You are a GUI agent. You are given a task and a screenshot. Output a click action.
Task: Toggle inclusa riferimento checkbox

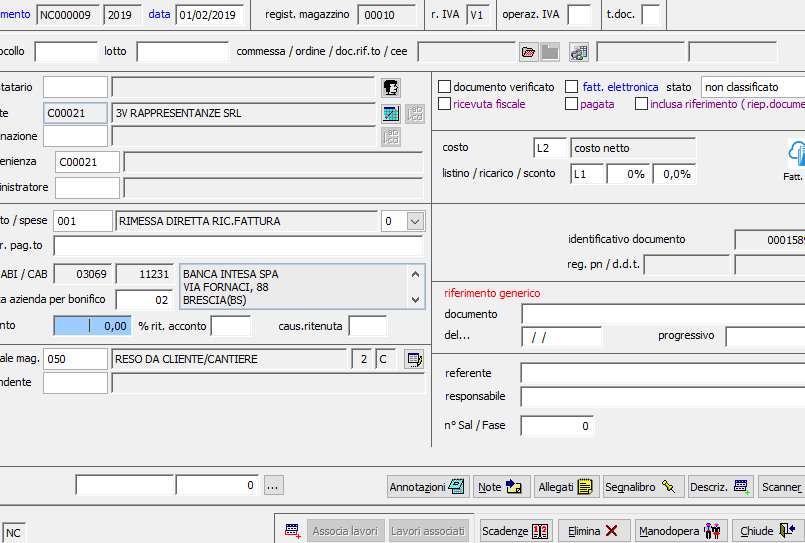coord(641,104)
